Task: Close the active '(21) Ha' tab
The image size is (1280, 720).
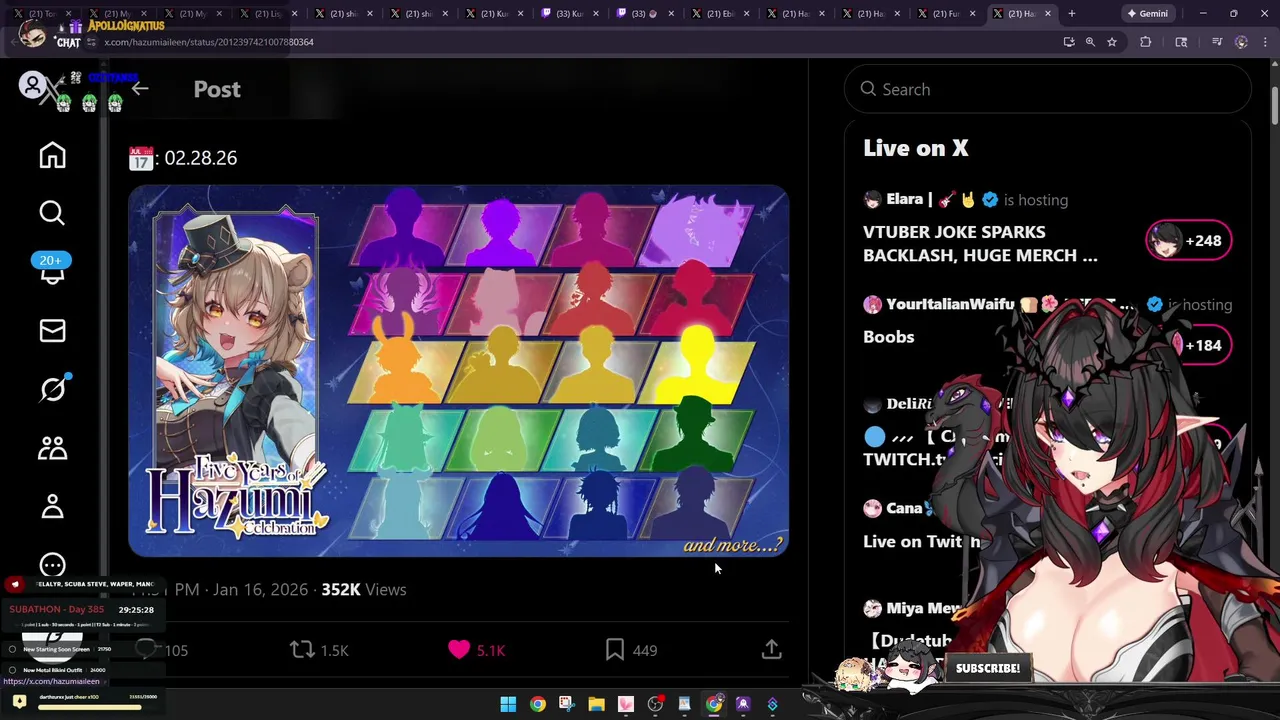Action: coord(1048,14)
